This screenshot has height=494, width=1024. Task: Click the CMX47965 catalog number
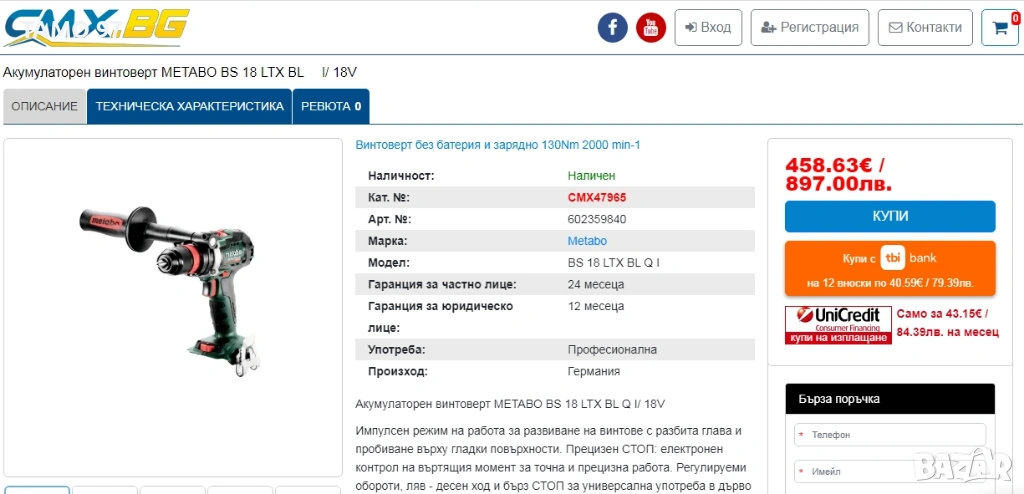pos(597,197)
